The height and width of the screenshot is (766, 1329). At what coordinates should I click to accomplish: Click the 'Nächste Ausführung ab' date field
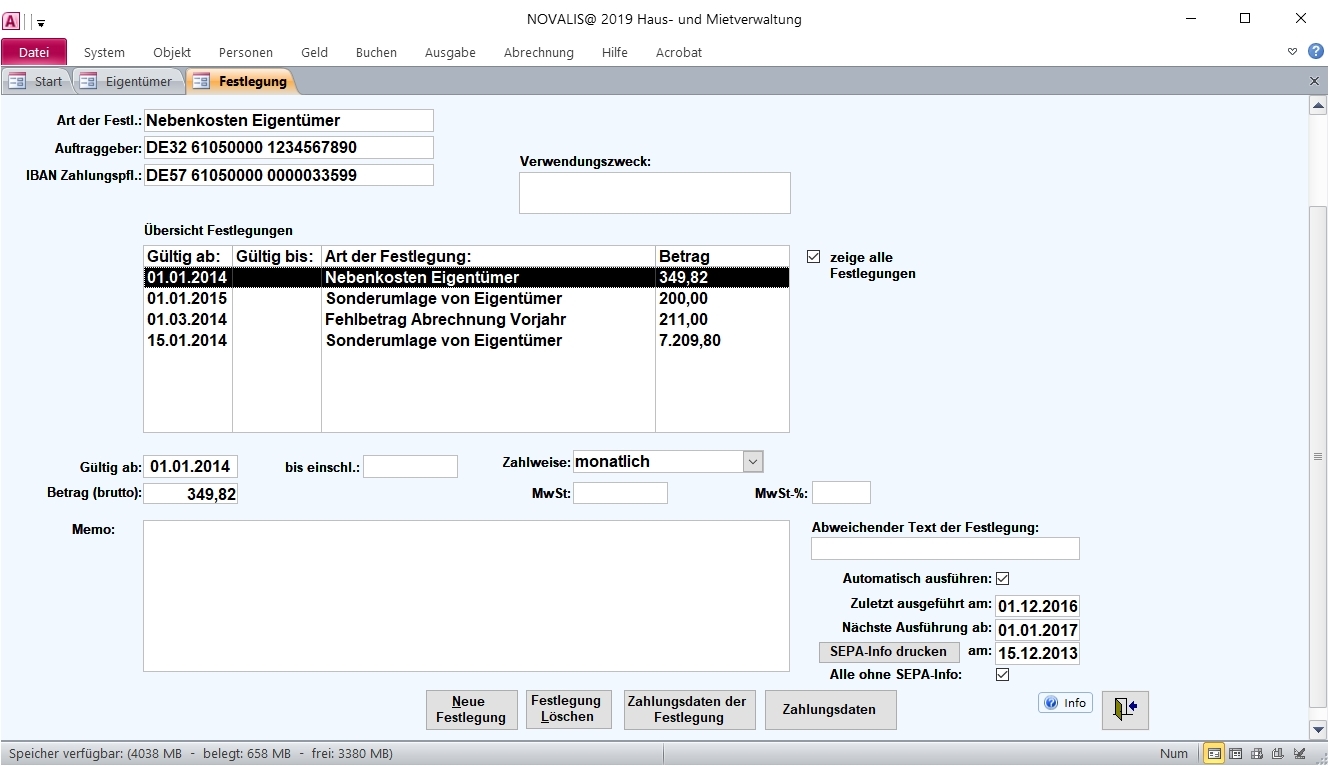1038,630
